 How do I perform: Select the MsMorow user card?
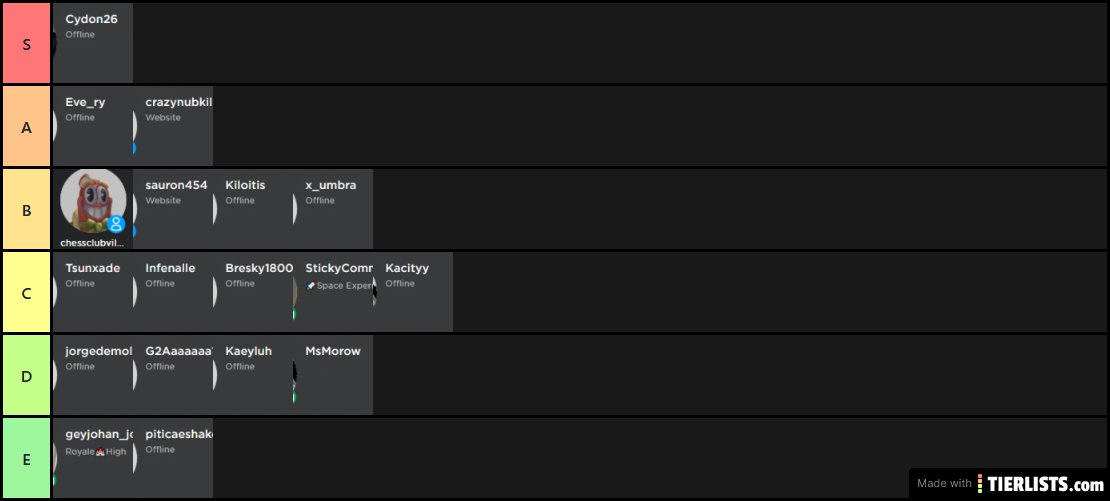[333, 375]
